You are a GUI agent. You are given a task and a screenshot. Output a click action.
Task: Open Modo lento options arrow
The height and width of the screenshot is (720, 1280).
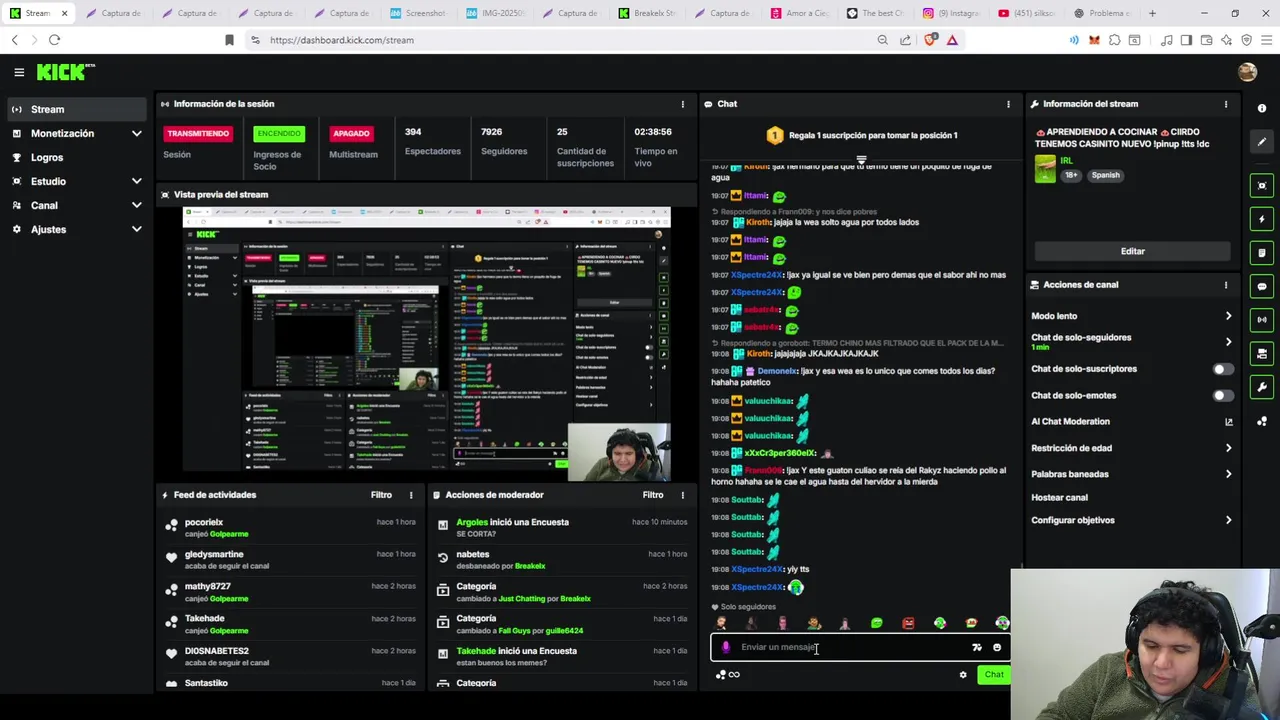(1228, 316)
